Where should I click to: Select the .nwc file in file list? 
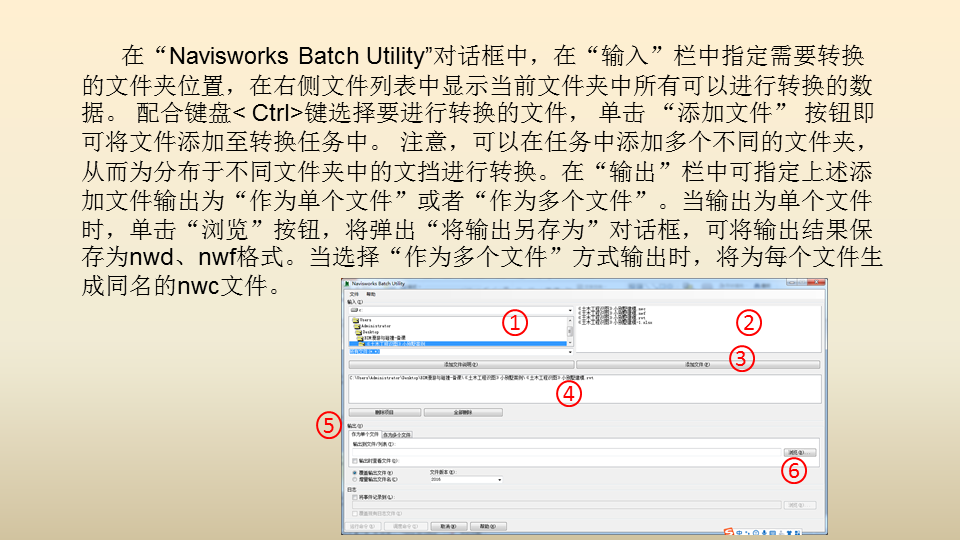click(x=612, y=309)
